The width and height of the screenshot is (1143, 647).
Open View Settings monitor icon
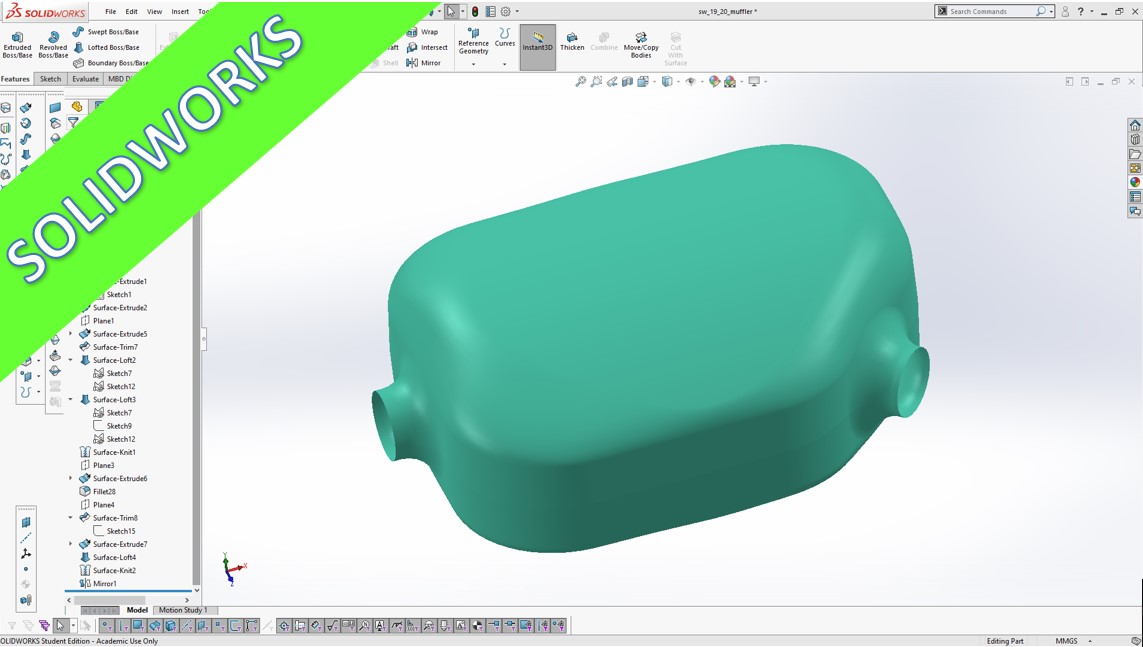coord(754,82)
